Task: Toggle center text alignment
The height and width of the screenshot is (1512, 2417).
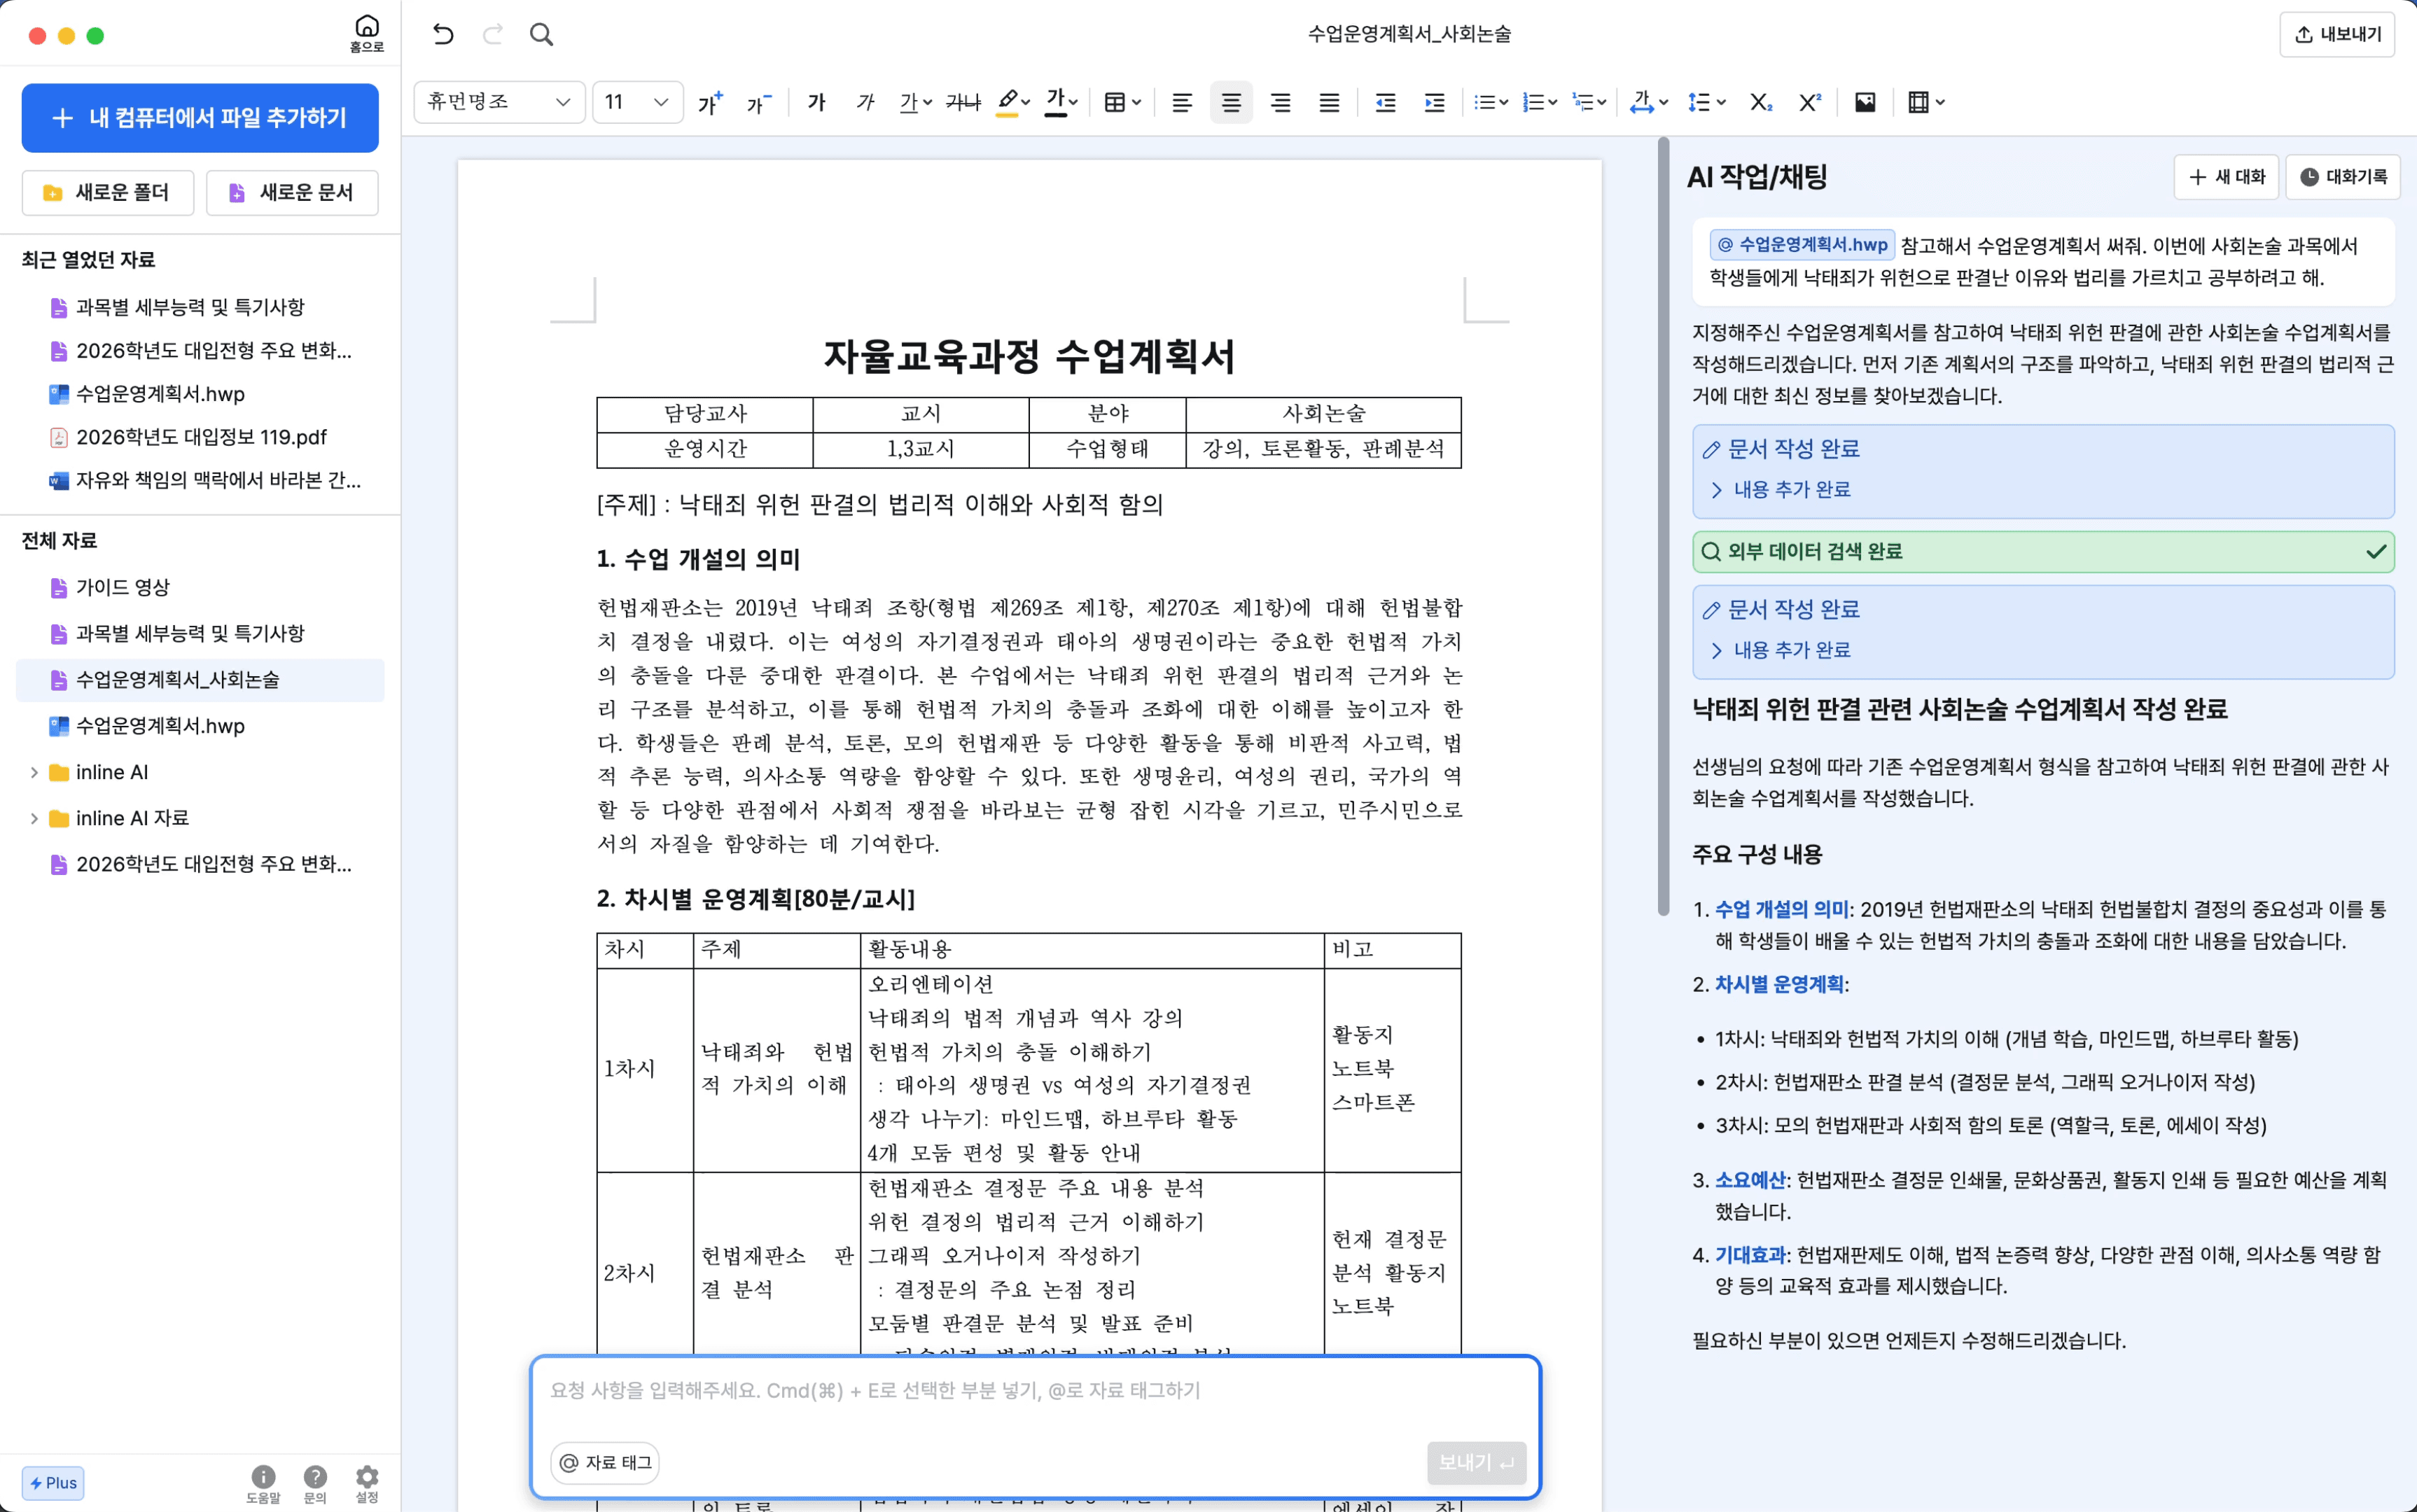Action: 1231,102
